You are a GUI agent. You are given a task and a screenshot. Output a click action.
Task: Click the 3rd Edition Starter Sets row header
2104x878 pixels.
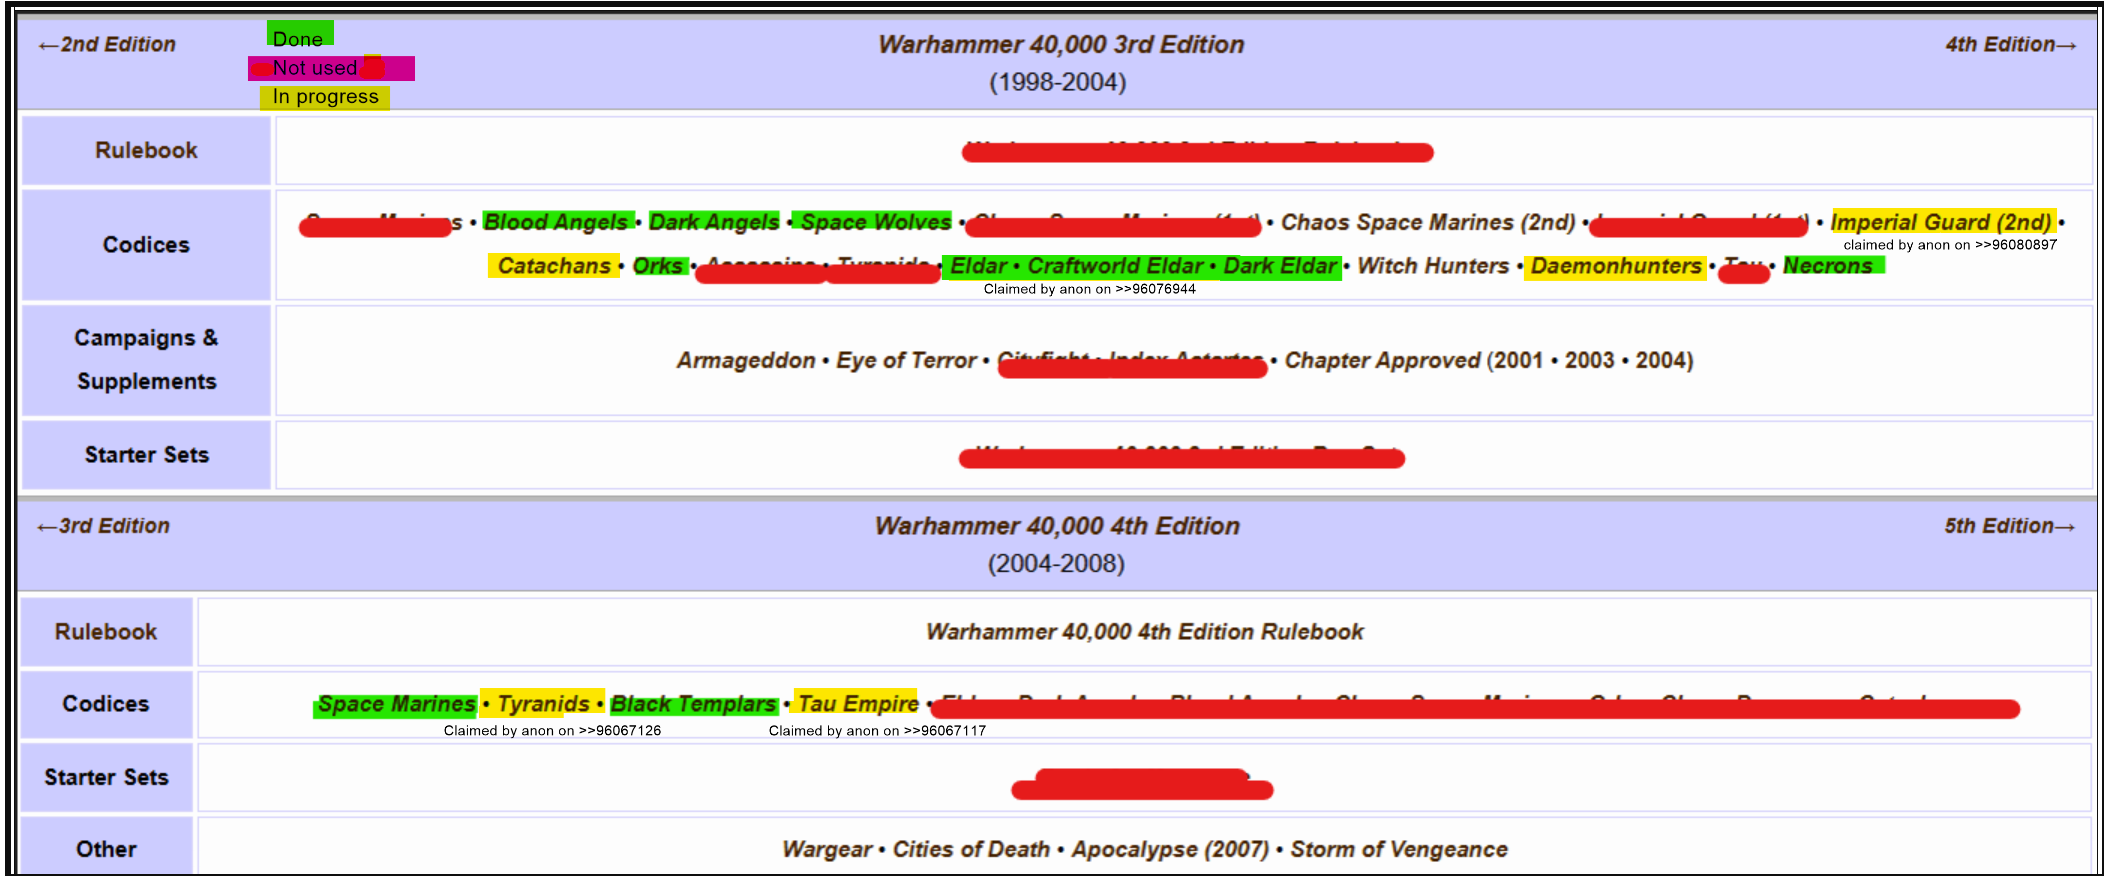(x=146, y=455)
